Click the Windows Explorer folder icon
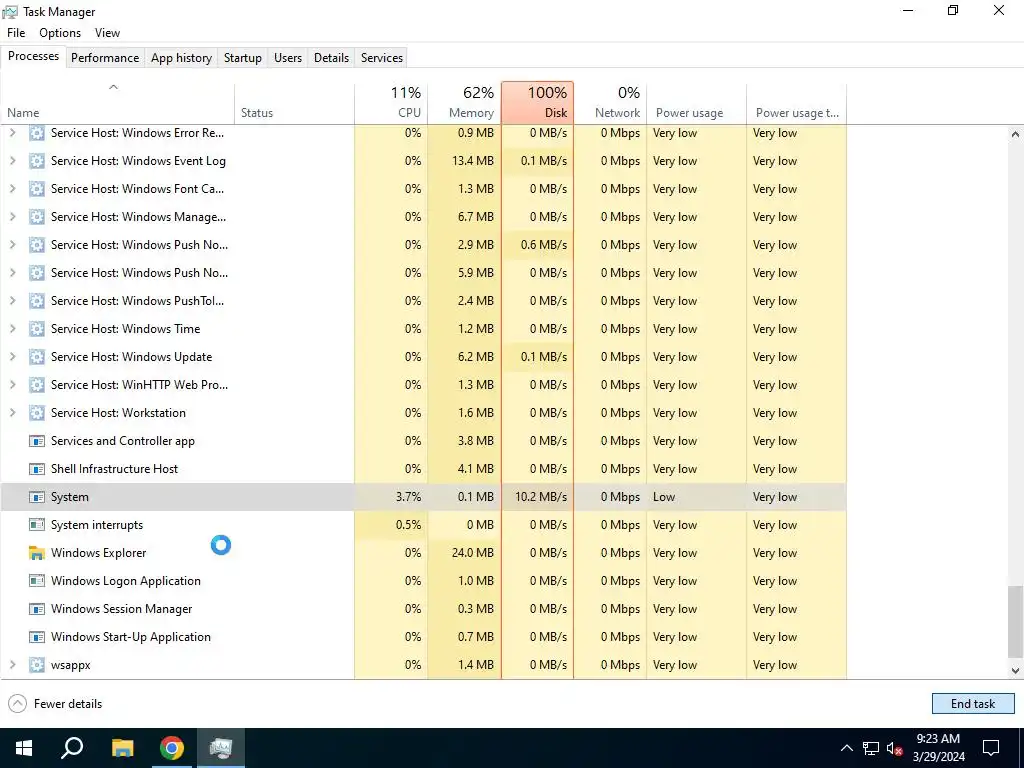Viewport: 1024px width, 768px height. click(x=37, y=552)
